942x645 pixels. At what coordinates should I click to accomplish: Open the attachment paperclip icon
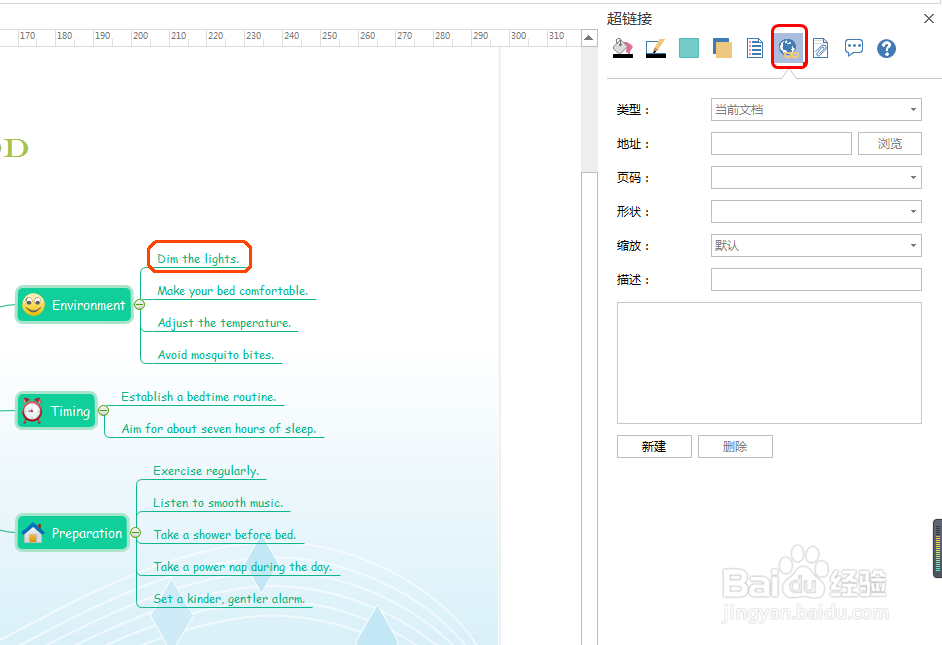[x=820, y=47]
